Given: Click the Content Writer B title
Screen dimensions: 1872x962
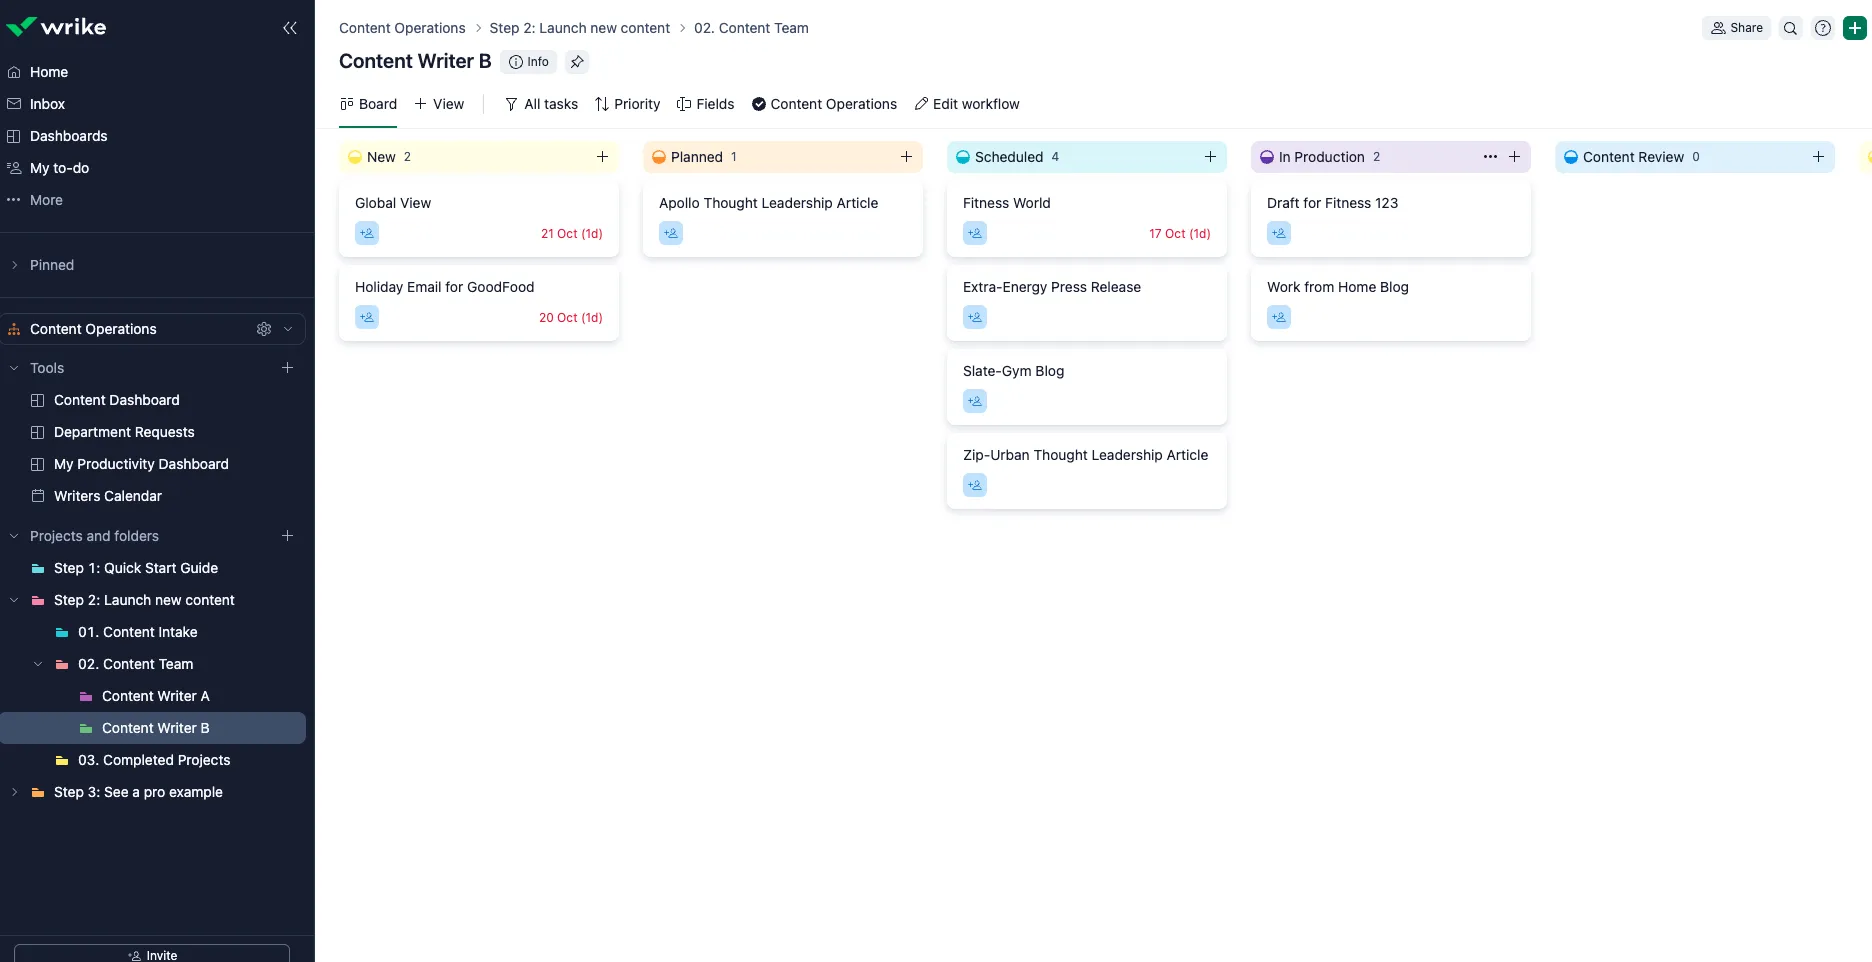Looking at the screenshot, I should (x=415, y=61).
